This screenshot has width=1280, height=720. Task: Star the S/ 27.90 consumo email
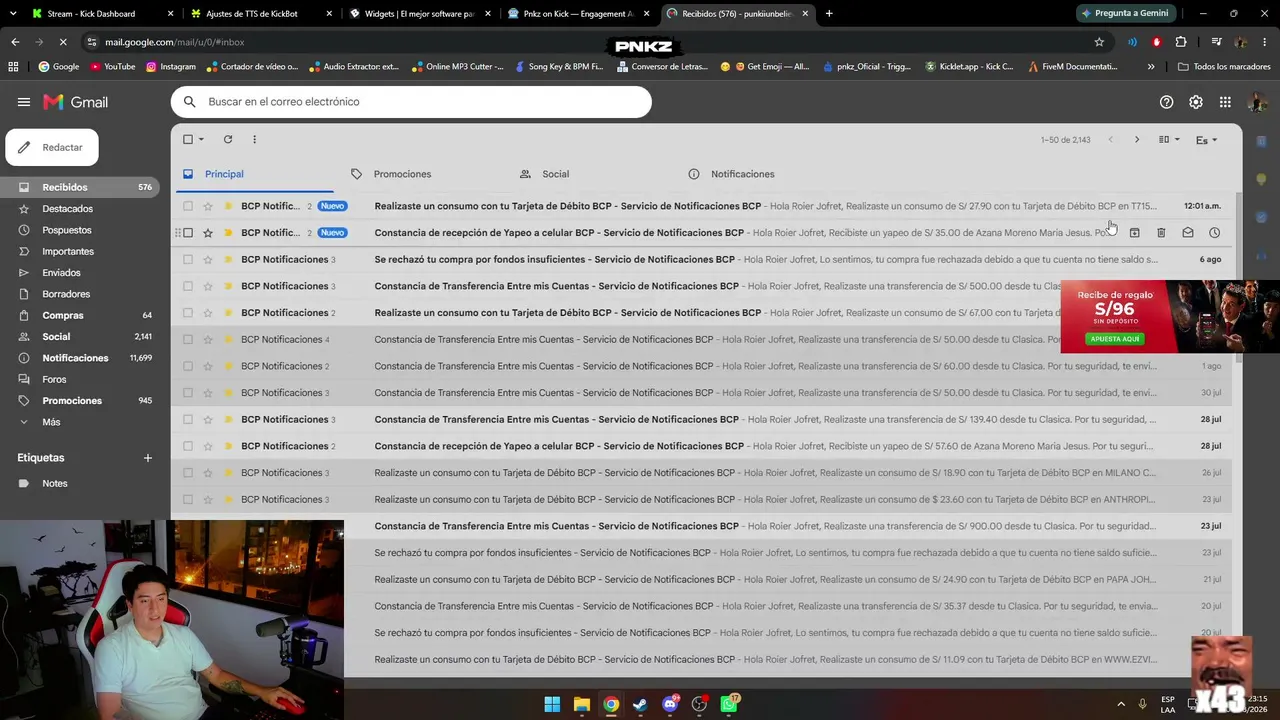(208, 206)
